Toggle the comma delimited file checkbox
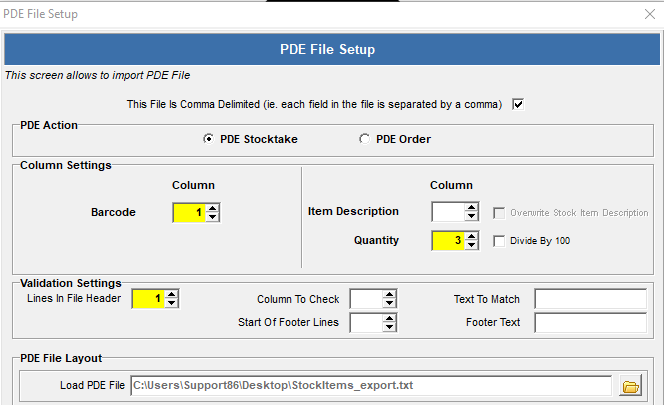 pos(518,104)
